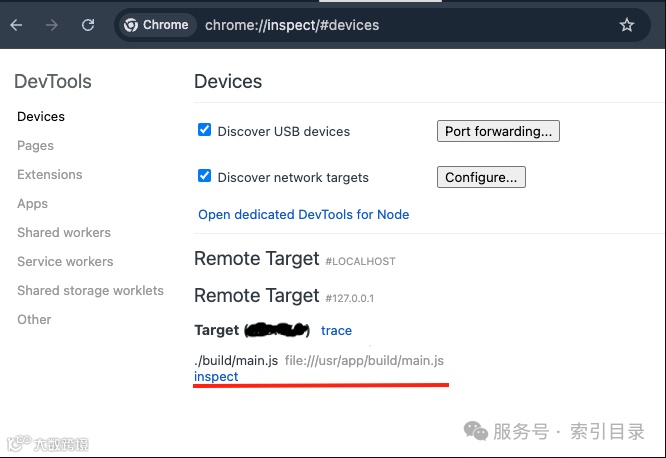666x458 pixels.
Task: Select Devices in DevTools sidebar
Action: pos(41,116)
